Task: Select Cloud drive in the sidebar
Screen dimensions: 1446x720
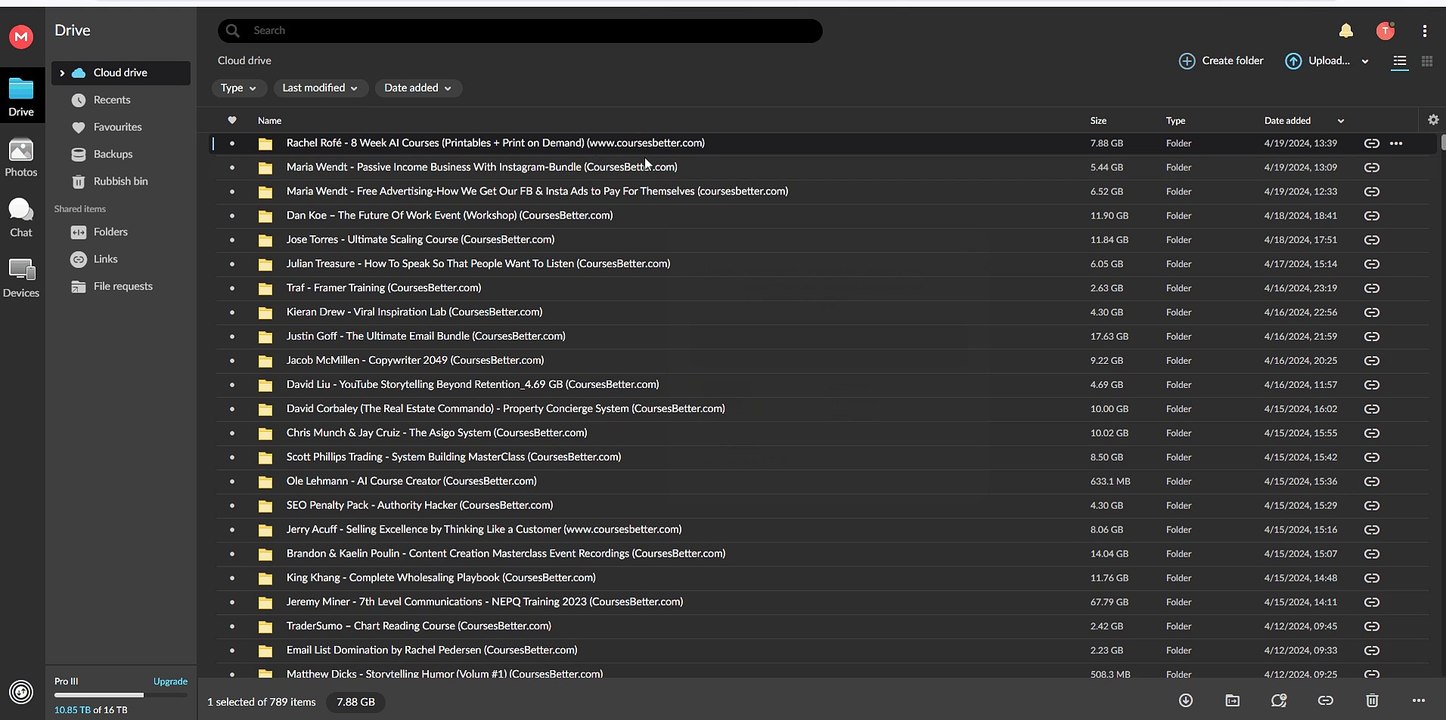Action: click(x=120, y=73)
